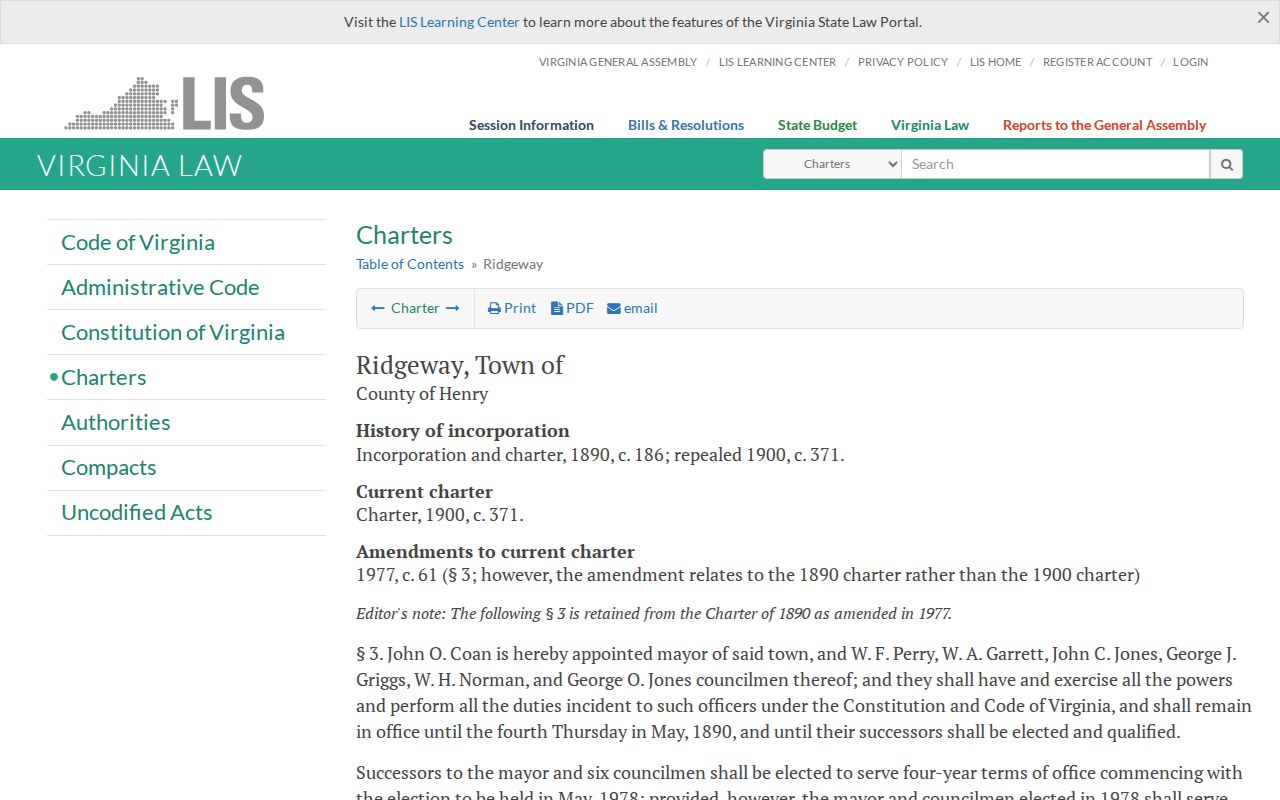The height and width of the screenshot is (800, 1280).
Task: Click 'Amendments to current charter' heading
Action: point(495,552)
